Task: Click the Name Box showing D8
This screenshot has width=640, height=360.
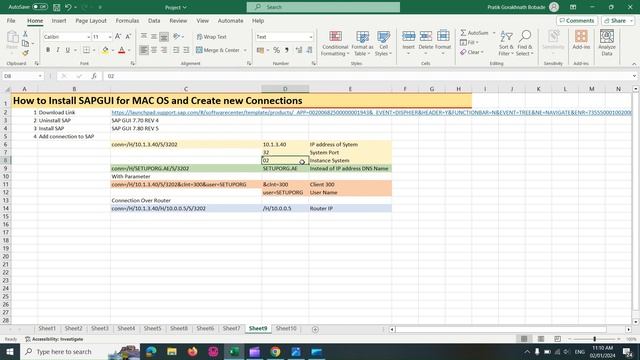Action: coord(23,76)
